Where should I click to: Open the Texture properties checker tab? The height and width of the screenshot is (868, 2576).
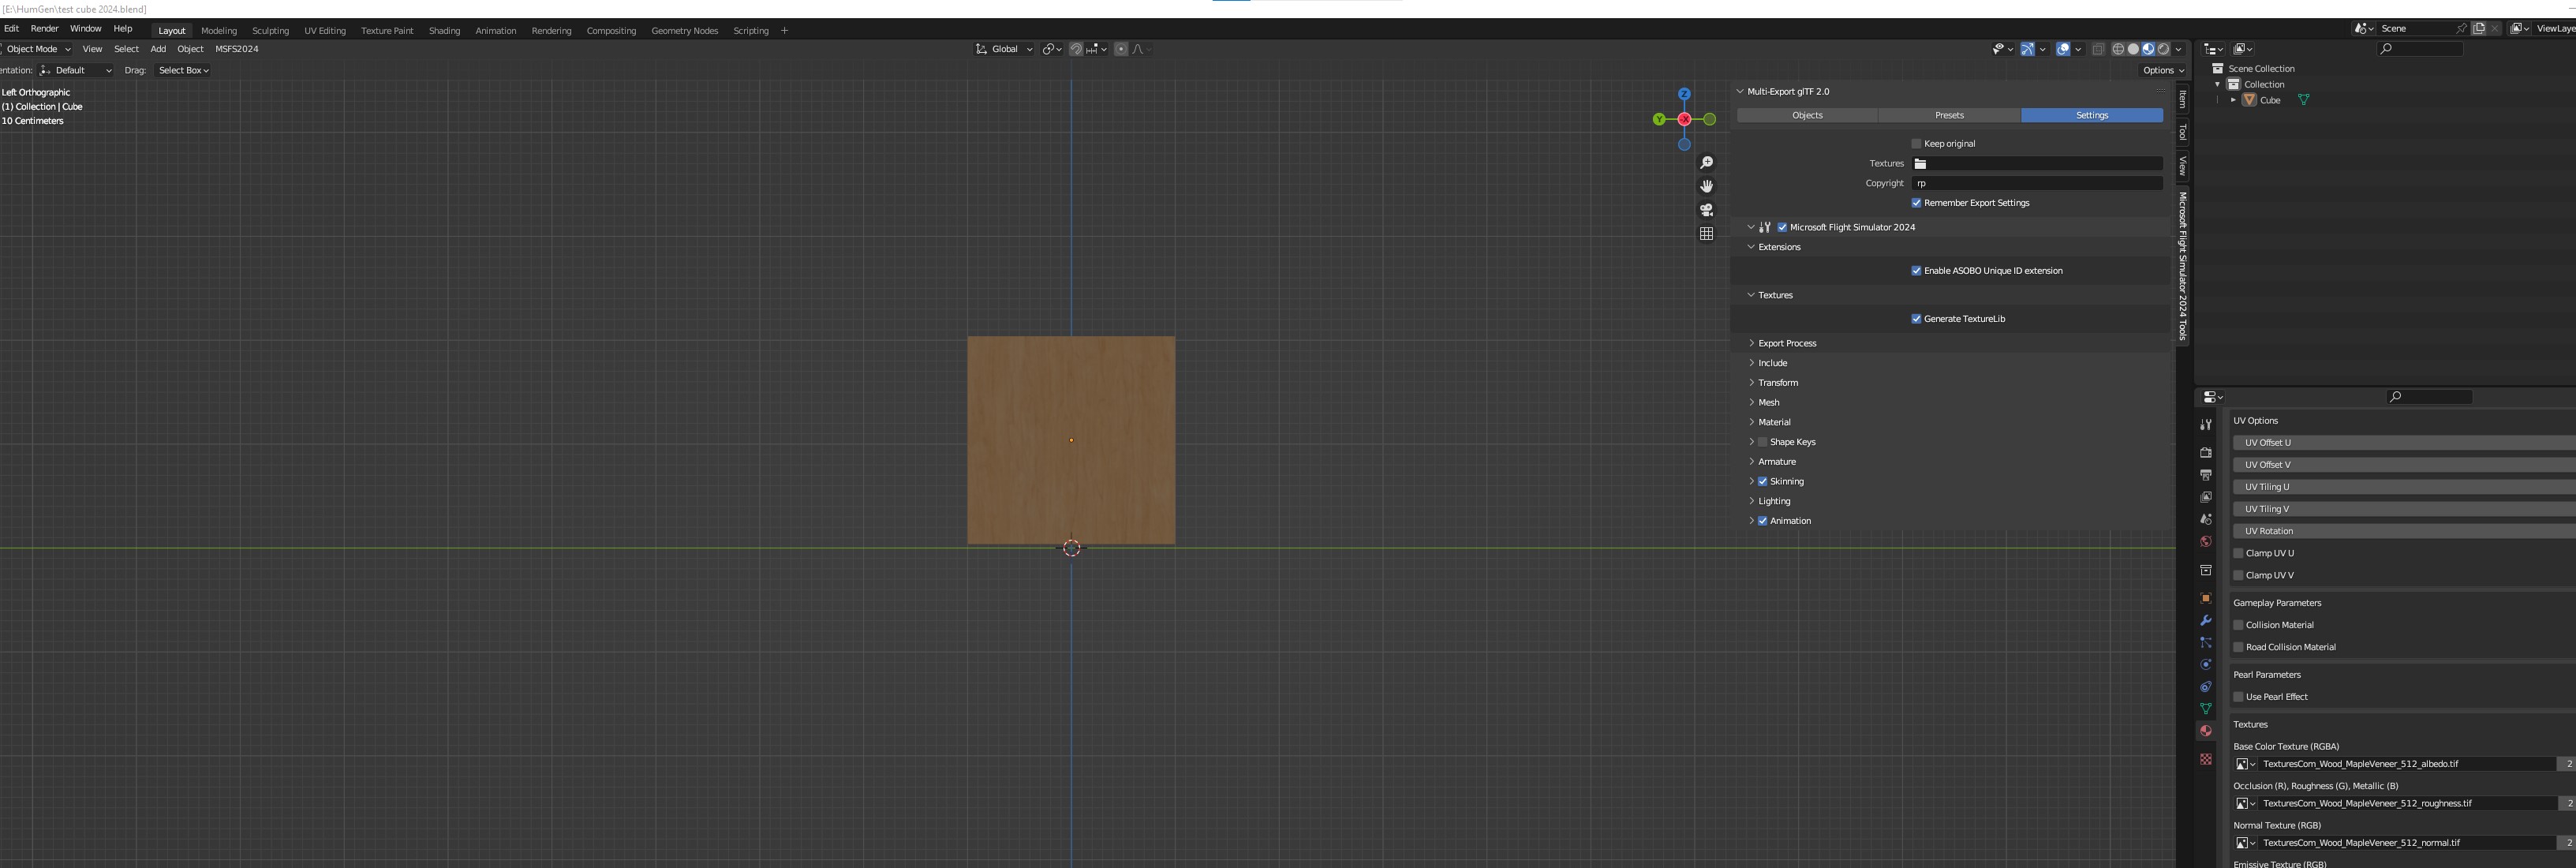coord(2205,759)
